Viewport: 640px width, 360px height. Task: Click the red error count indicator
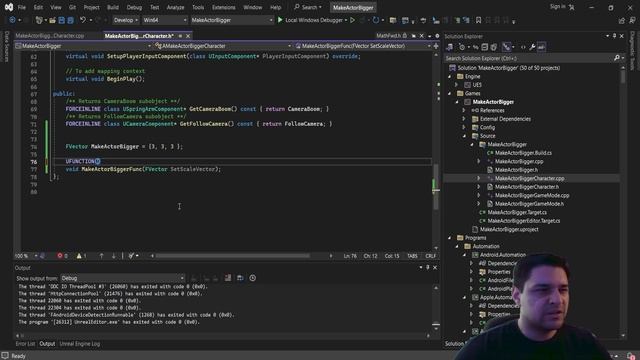point(62,256)
